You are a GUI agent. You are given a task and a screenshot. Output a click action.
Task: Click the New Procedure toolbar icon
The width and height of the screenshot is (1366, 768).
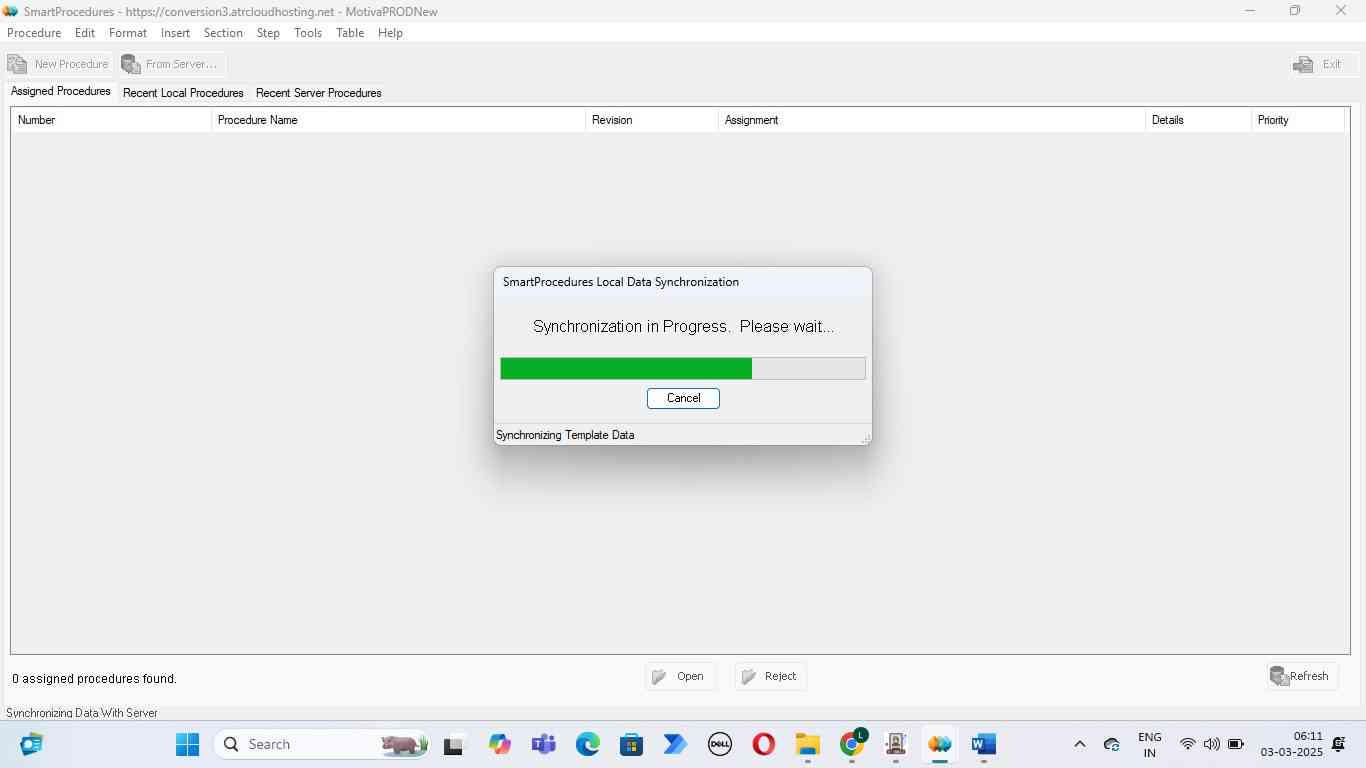coord(17,64)
